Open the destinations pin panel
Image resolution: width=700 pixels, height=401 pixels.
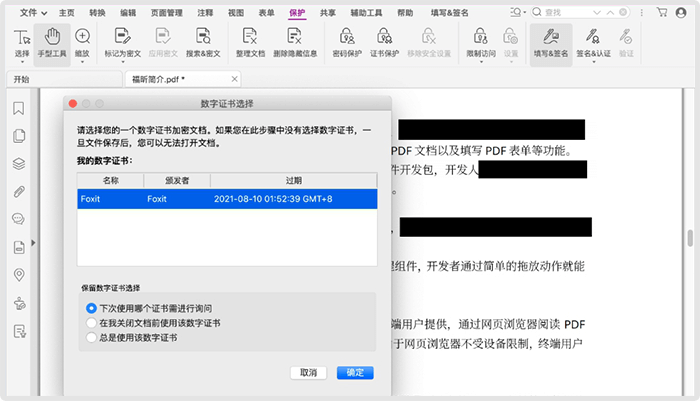tap(19, 275)
